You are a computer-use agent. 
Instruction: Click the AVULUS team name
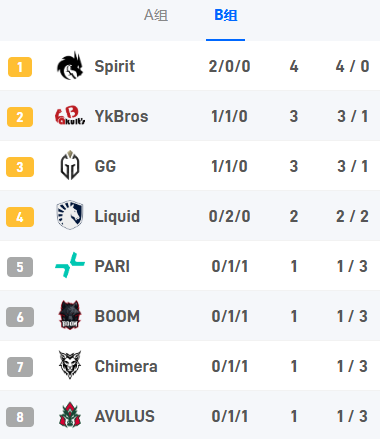(124, 416)
